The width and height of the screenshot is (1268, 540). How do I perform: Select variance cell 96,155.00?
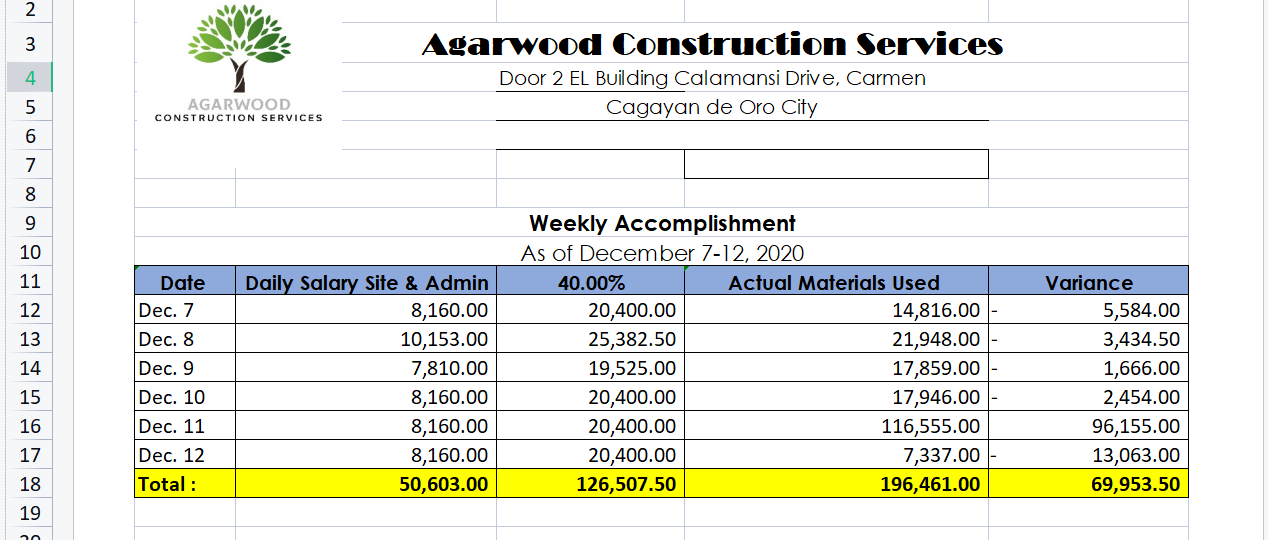pos(1088,426)
